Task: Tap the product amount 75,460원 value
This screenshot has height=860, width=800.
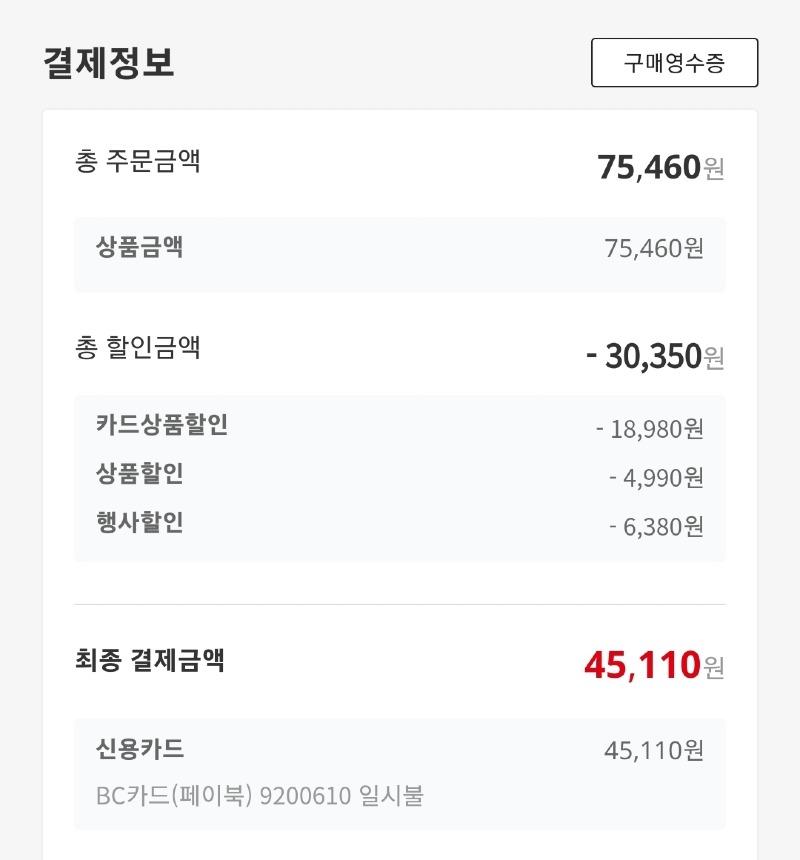Action: [x=654, y=248]
